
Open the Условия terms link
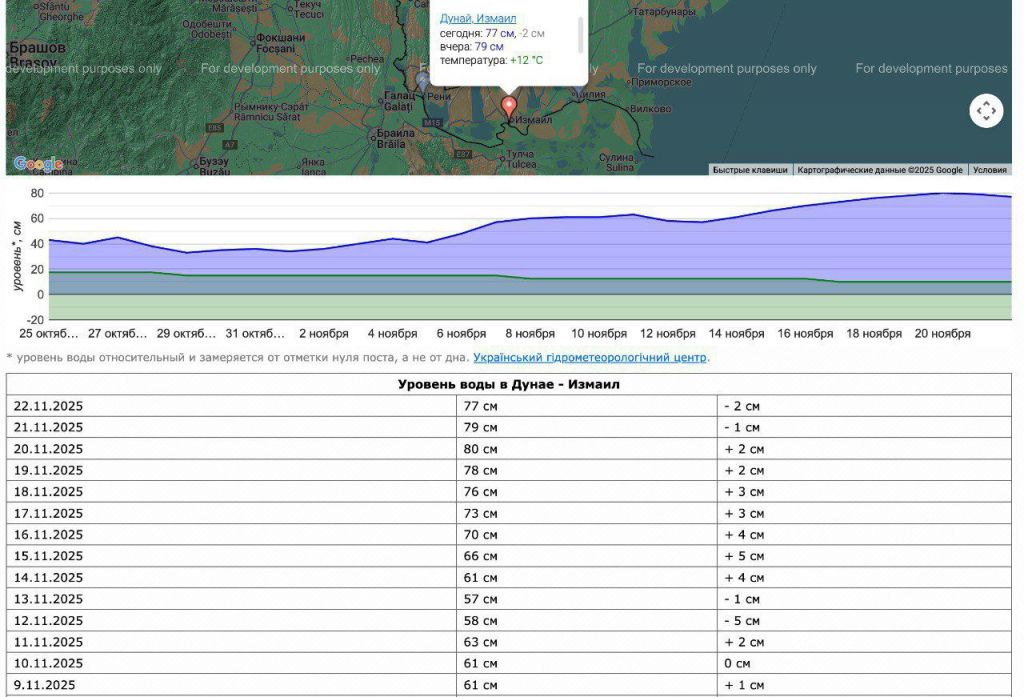tap(989, 170)
